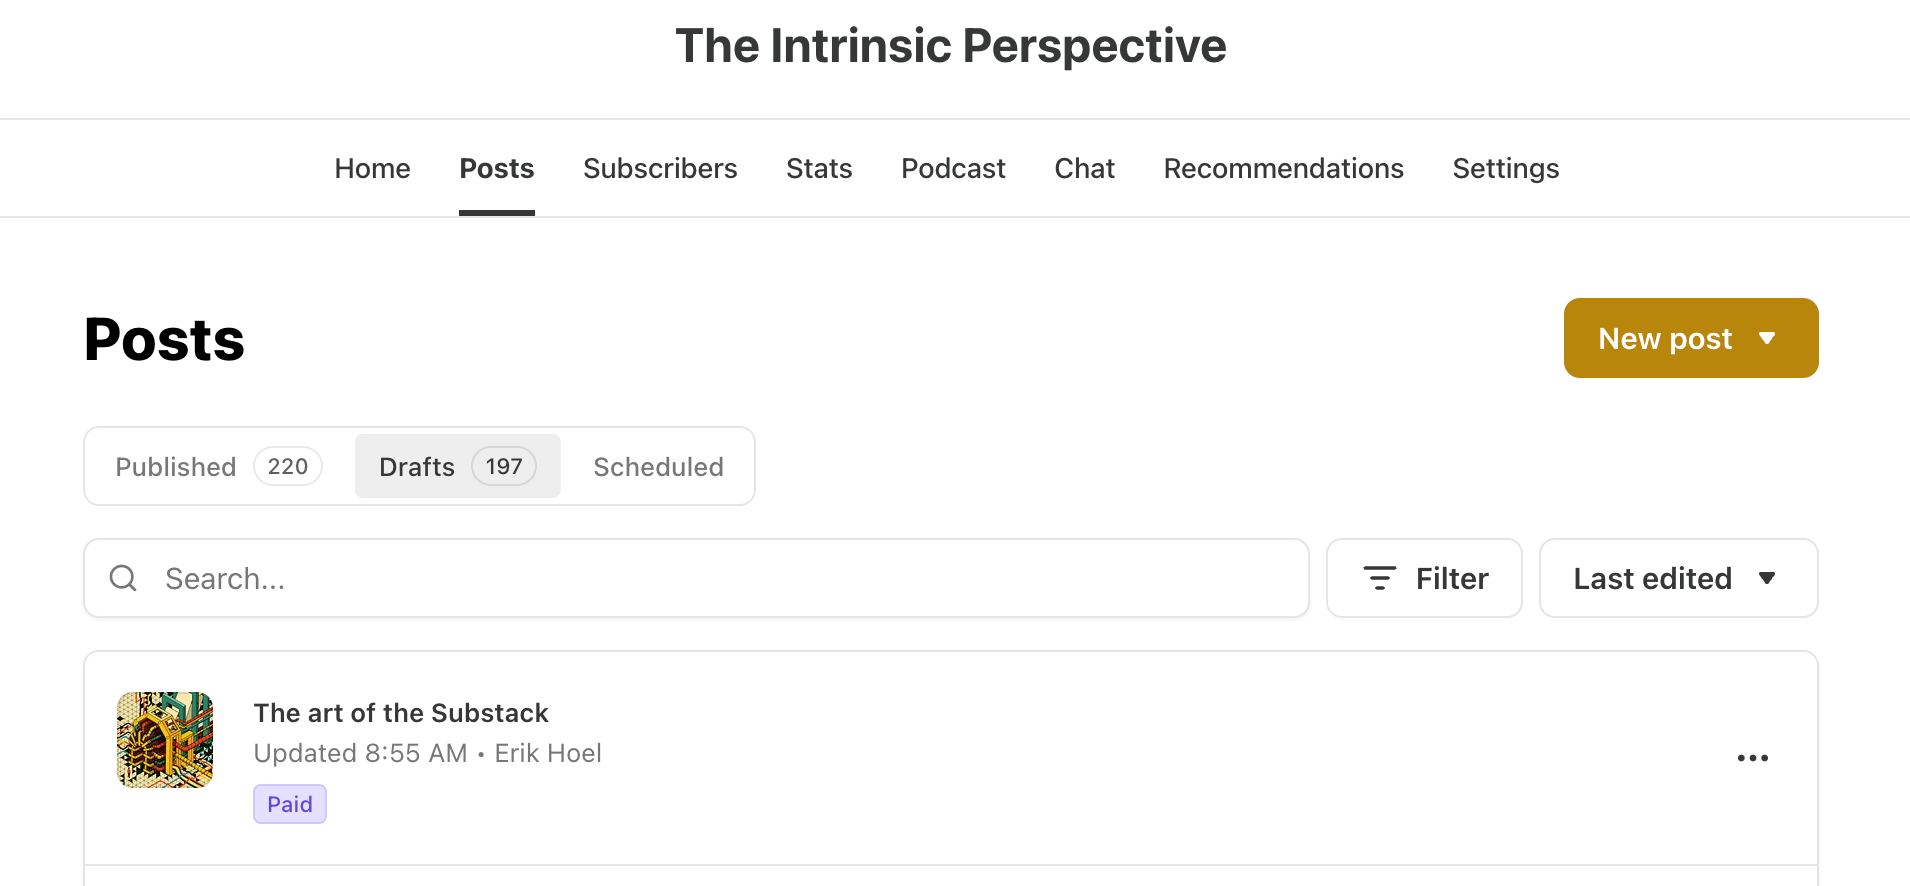Select the Posts navigation tab
Image resolution: width=1910 pixels, height=886 pixels.
click(497, 168)
